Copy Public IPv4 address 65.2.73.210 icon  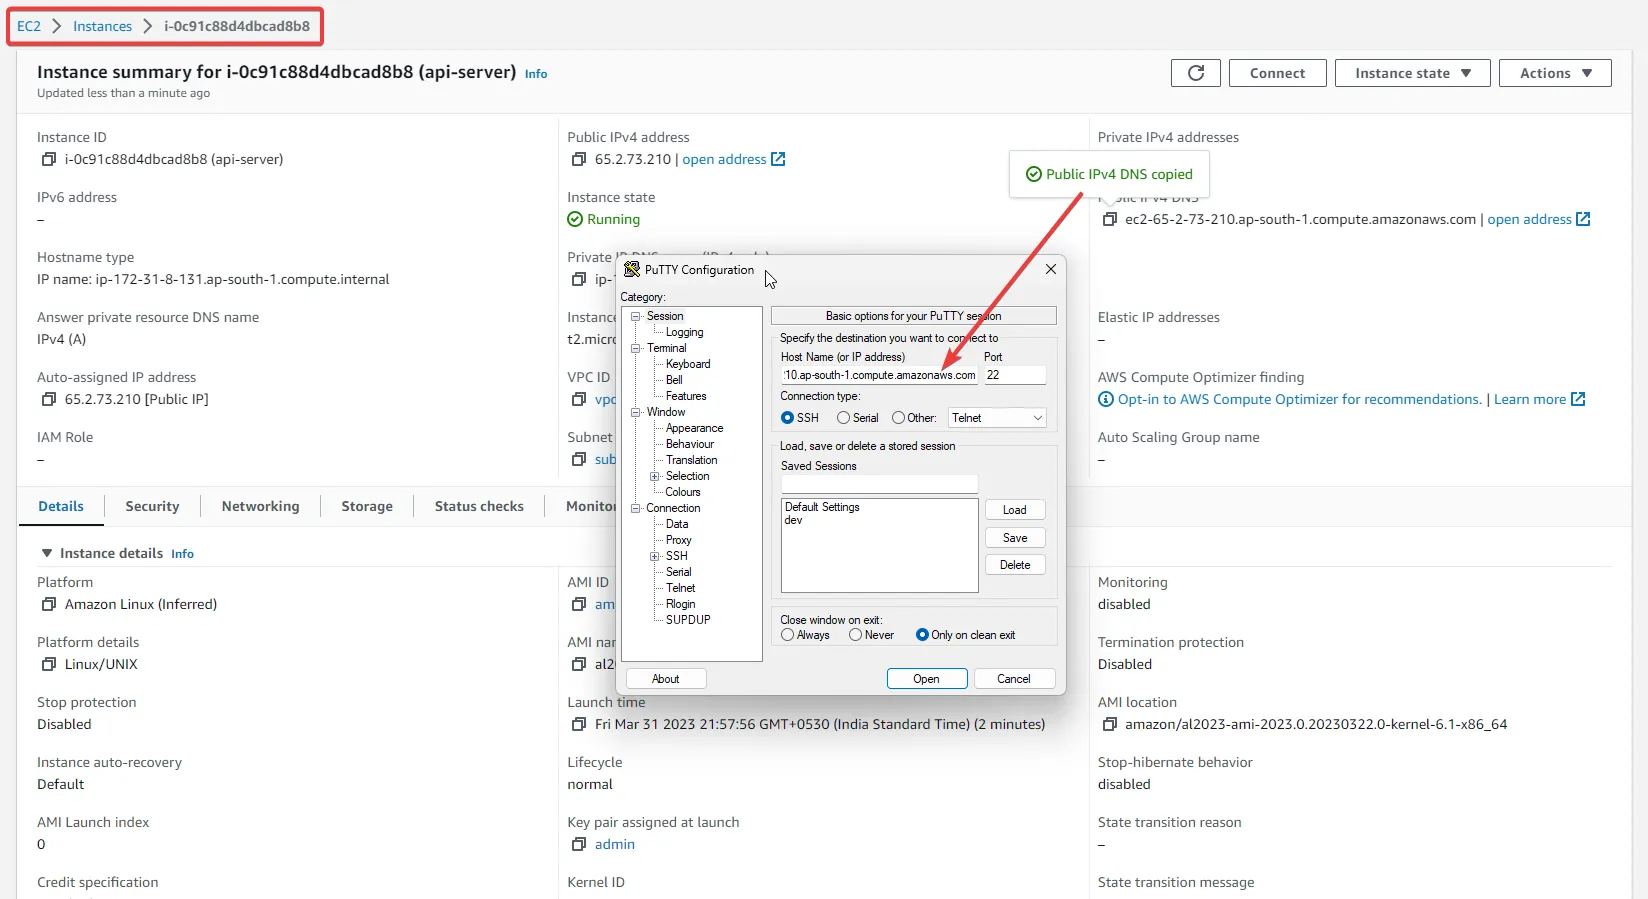coord(578,159)
